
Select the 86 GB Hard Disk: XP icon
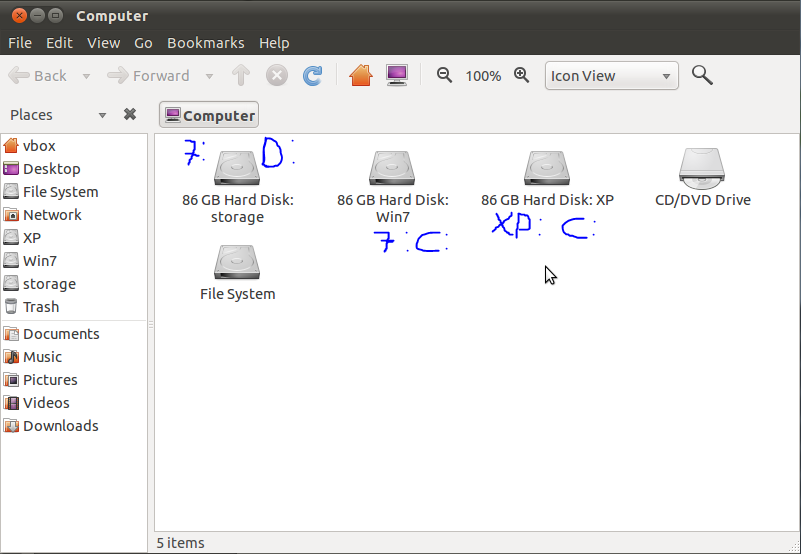click(547, 168)
